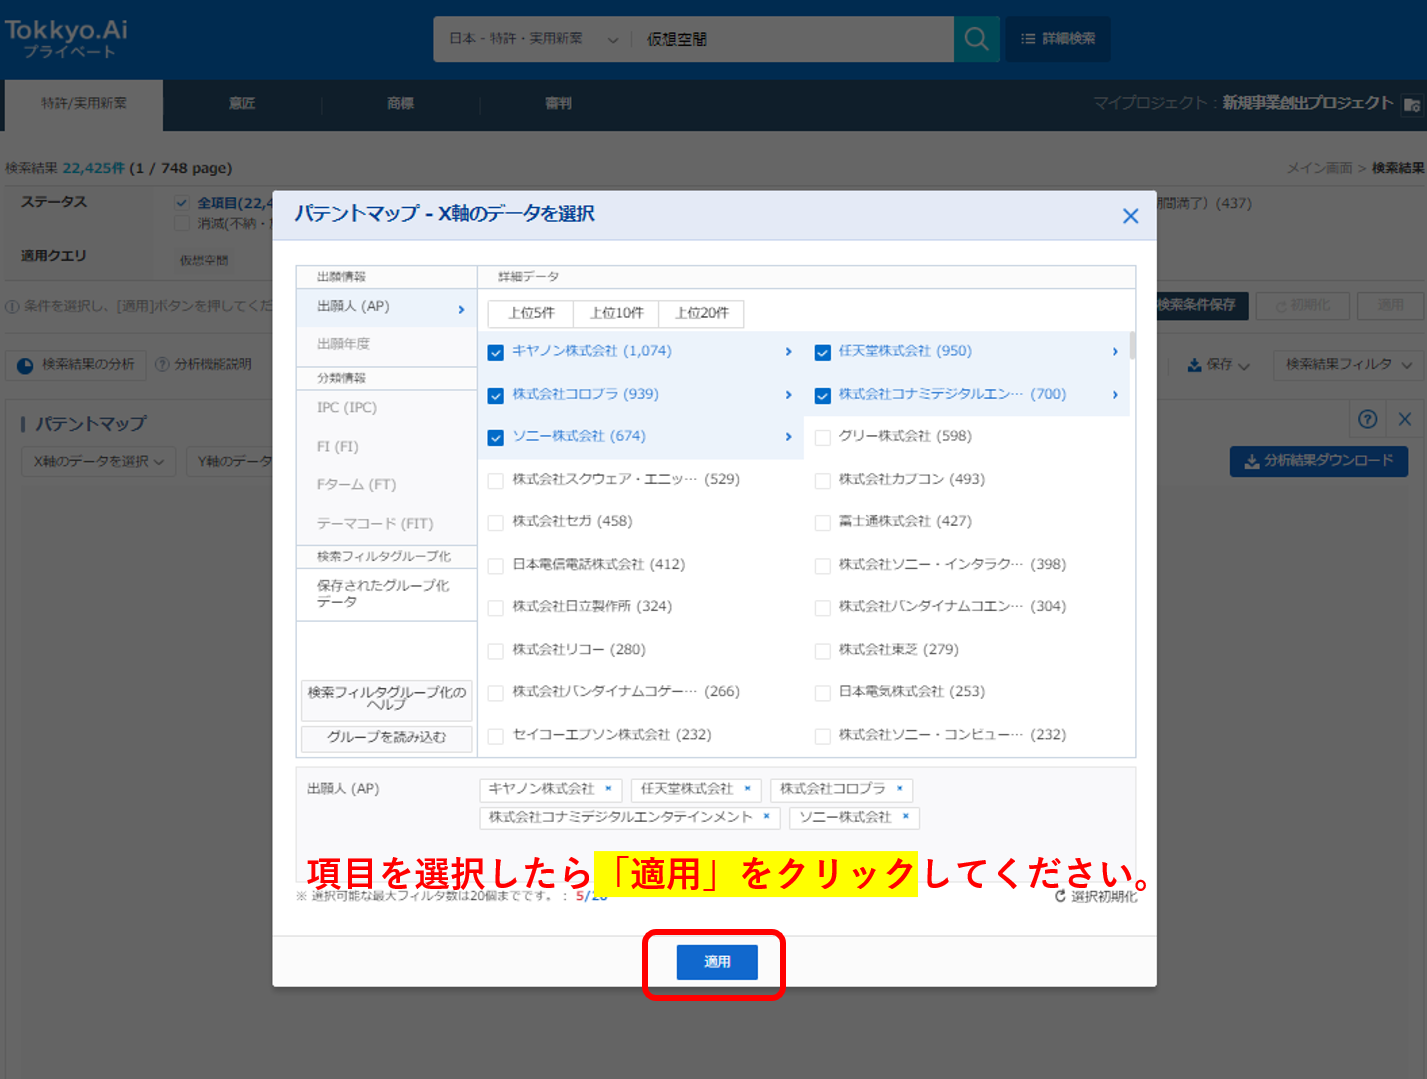Image resolution: width=1427 pixels, height=1079 pixels.
Task: Select テーマコード (FIT) category
Action: tap(386, 524)
